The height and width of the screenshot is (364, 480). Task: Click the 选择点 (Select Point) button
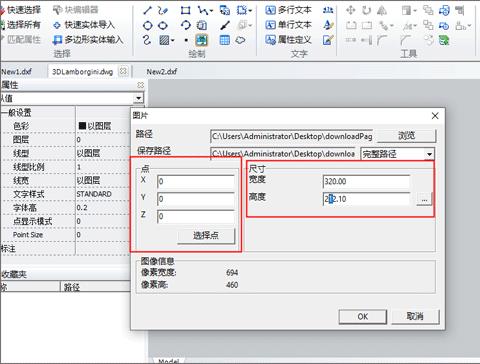[206, 236]
